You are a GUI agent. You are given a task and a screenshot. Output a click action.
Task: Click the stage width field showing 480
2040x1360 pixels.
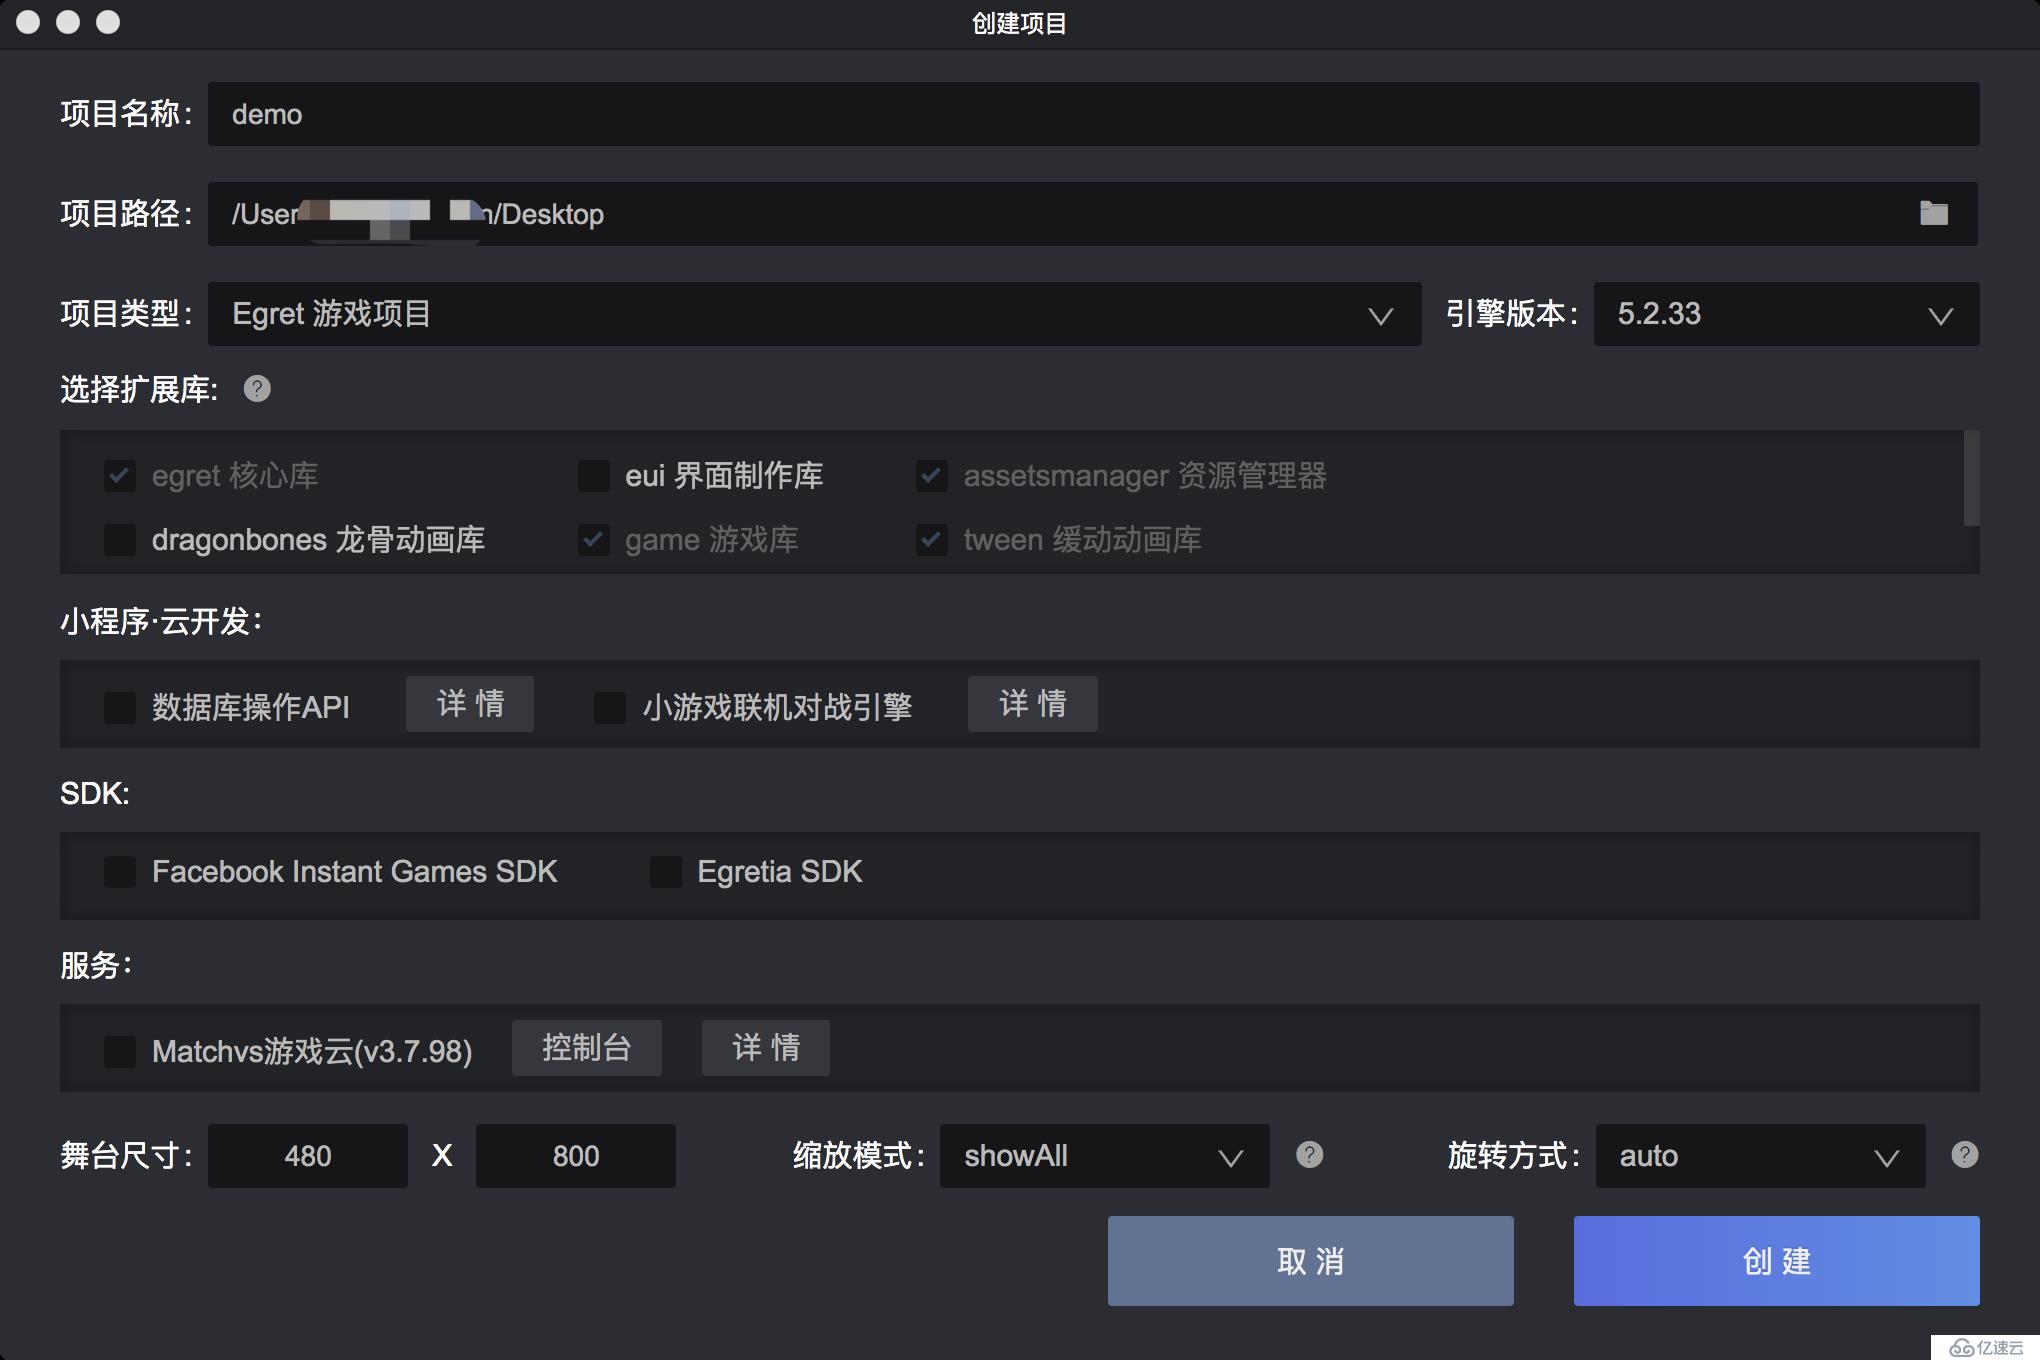308,1156
